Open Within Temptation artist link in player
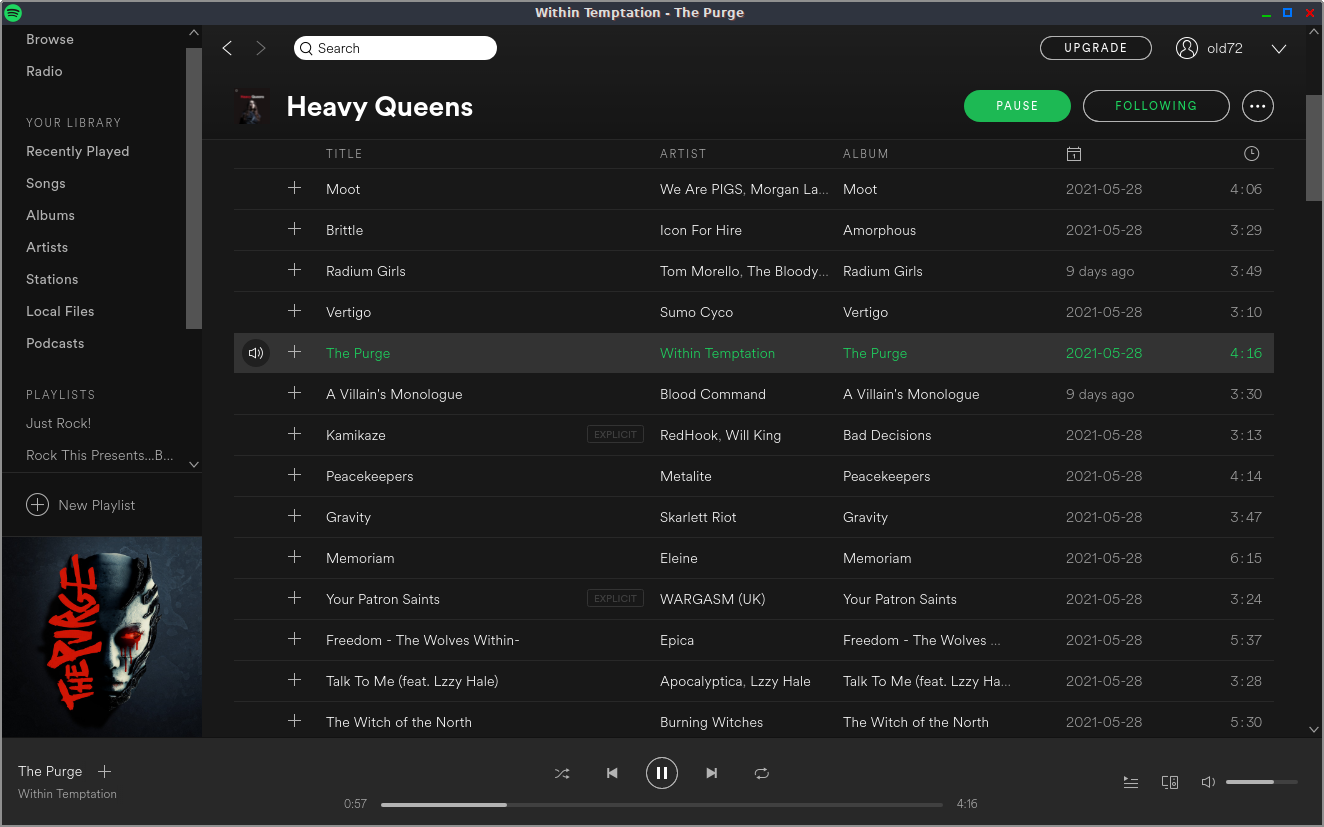The image size is (1324, 827). click(x=67, y=794)
